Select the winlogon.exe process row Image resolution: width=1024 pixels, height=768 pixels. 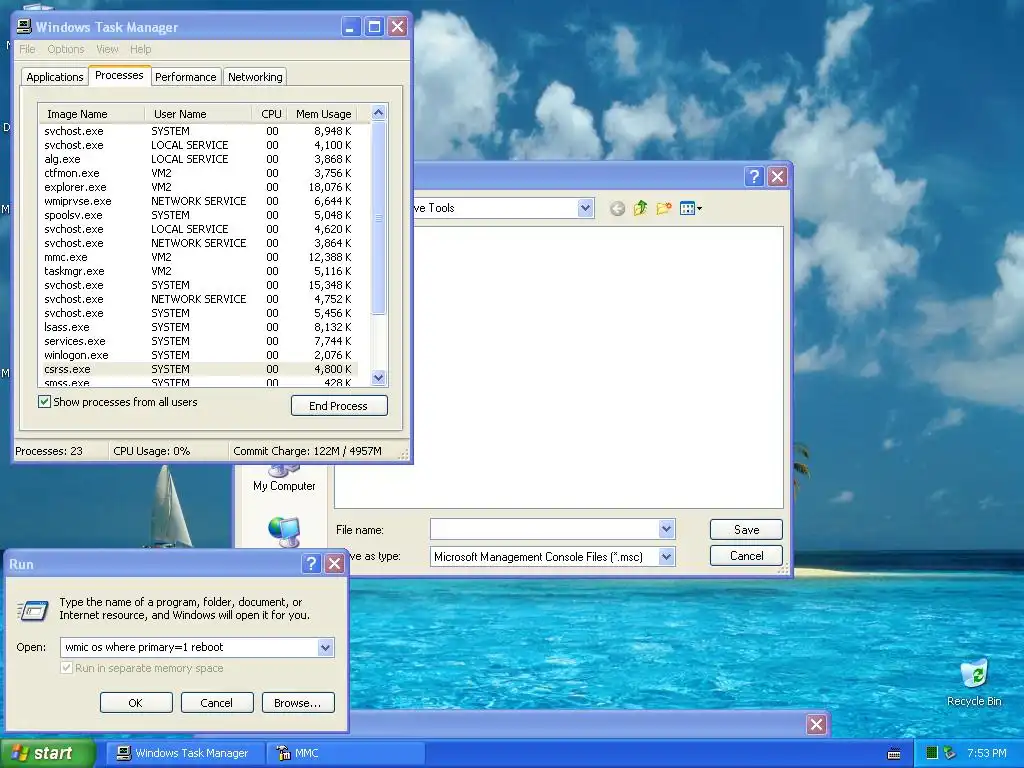click(199, 355)
